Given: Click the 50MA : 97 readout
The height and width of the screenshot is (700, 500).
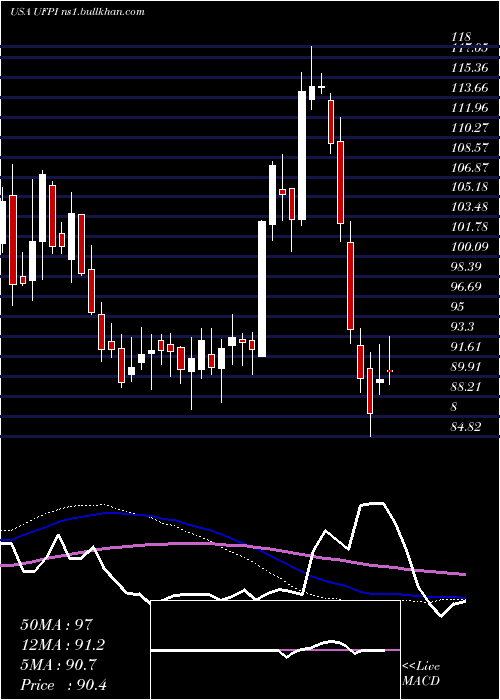Looking at the screenshot, I should pyautogui.click(x=57, y=625).
